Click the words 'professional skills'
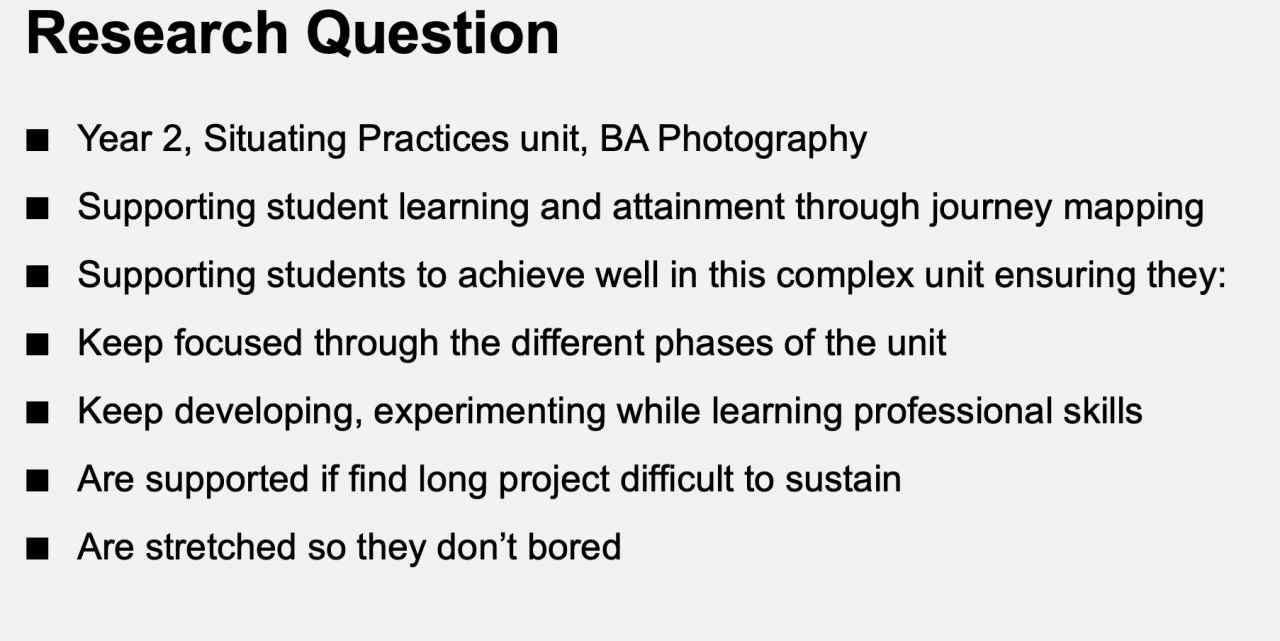This screenshot has width=1280, height=641. click(x=997, y=411)
